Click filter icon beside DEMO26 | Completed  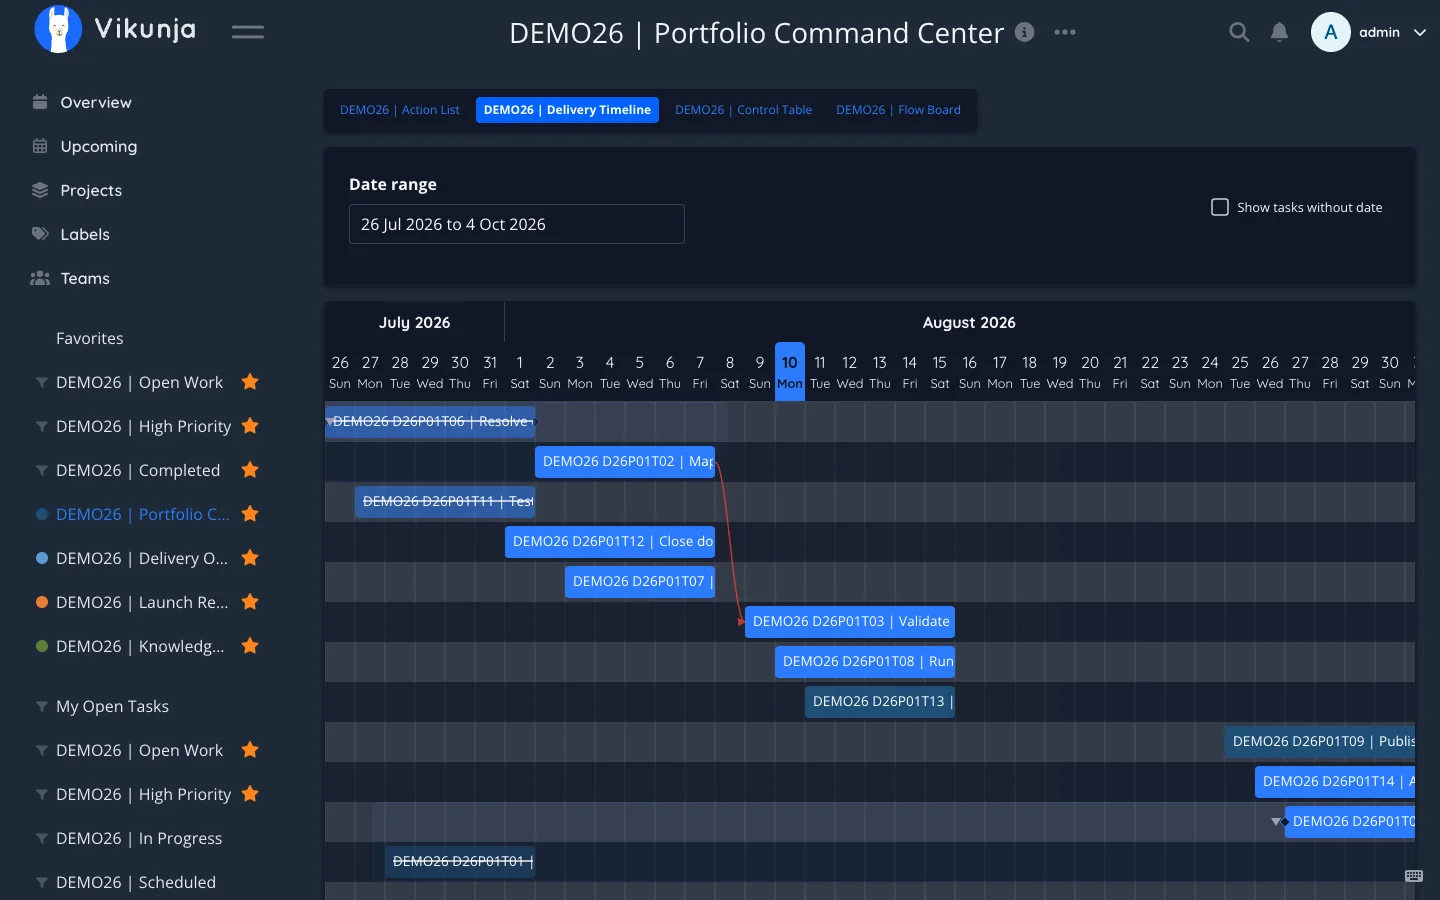pos(42,470)
